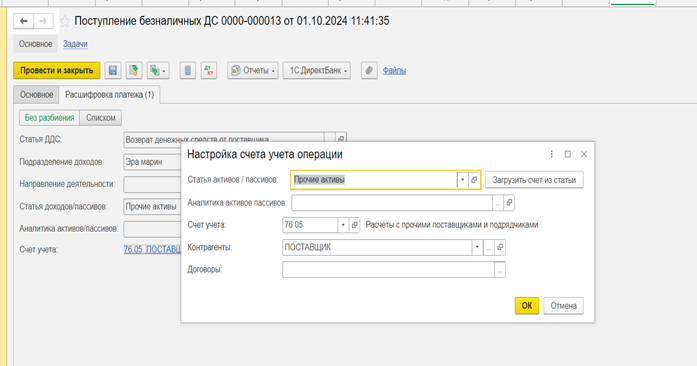
Task: Select the Списком mode
Action: click(x=101, y=118)
